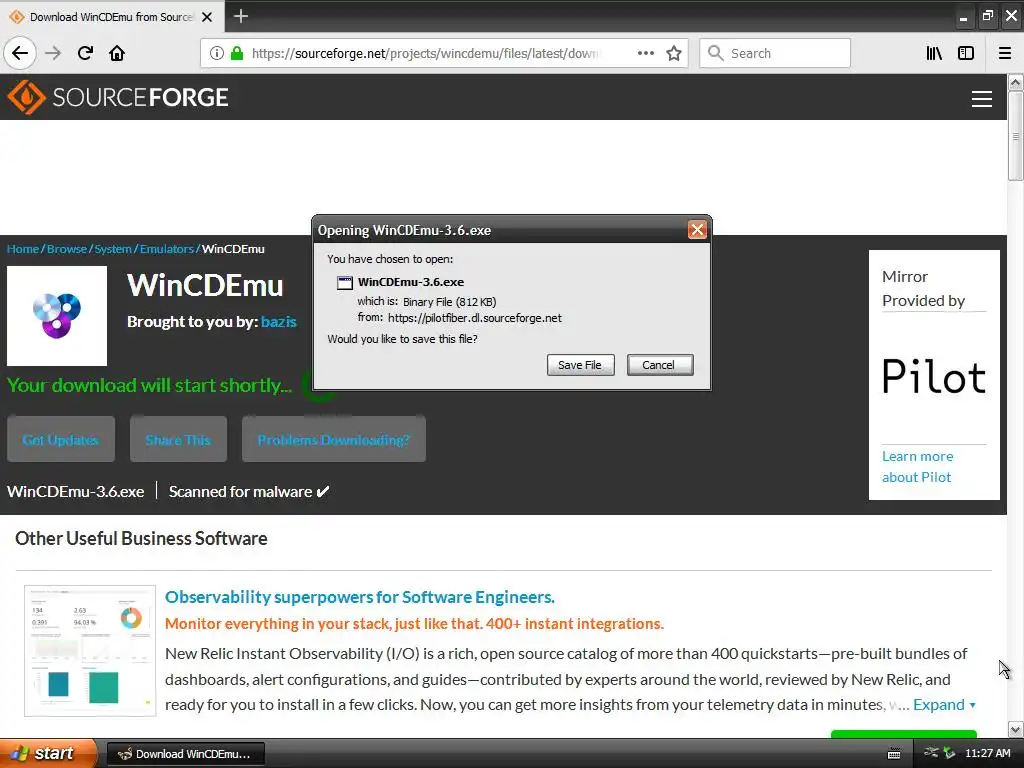
Task: Open SourceForge site navigation menu
Action: 982,99
